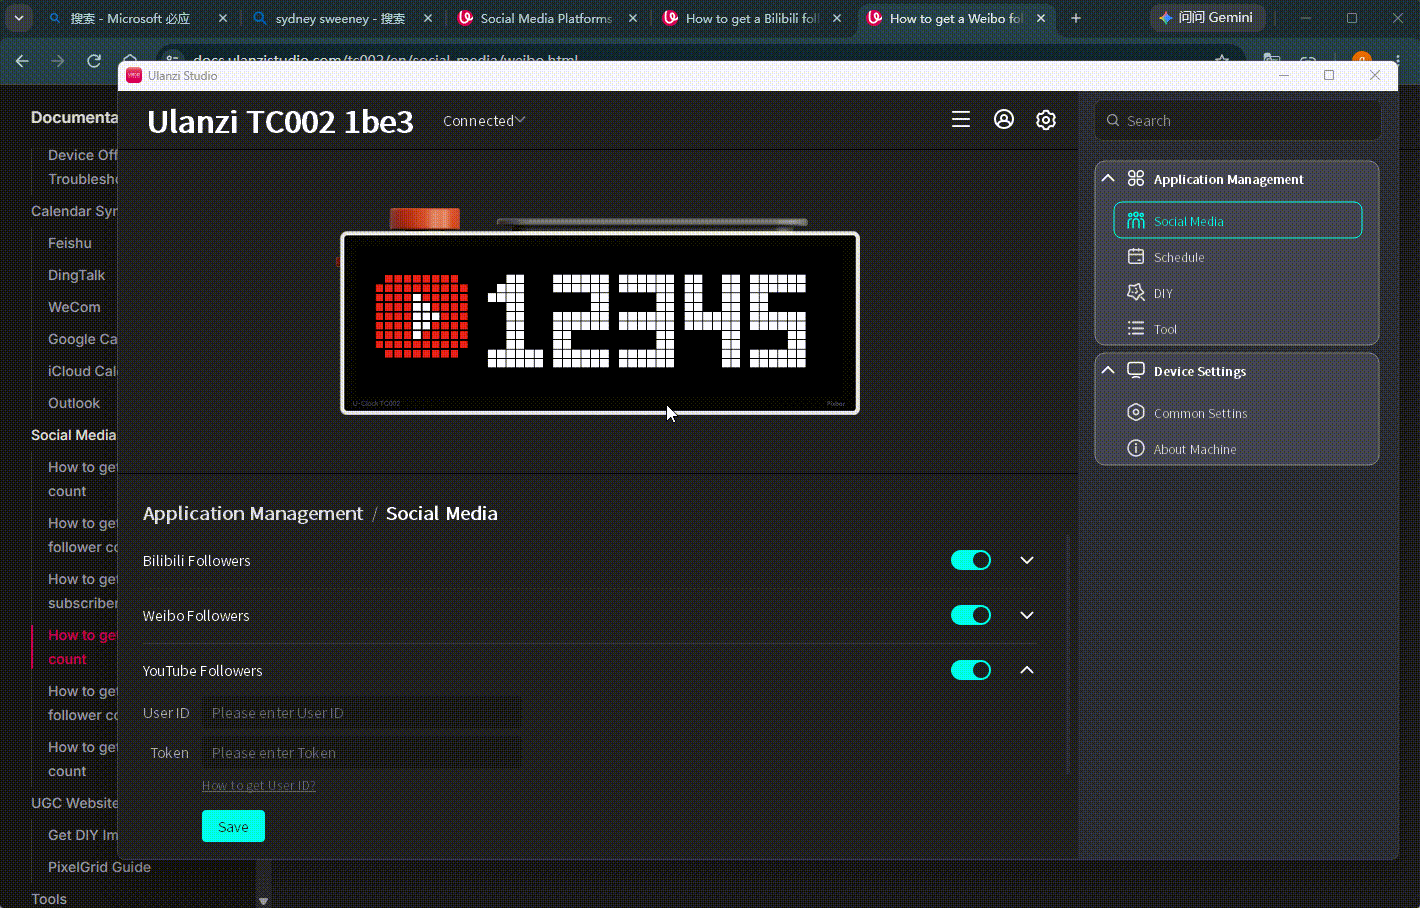Open PixelGrid Guide in docs sidebar
The width and height of the screenshot is (1420, 908).
99,867
